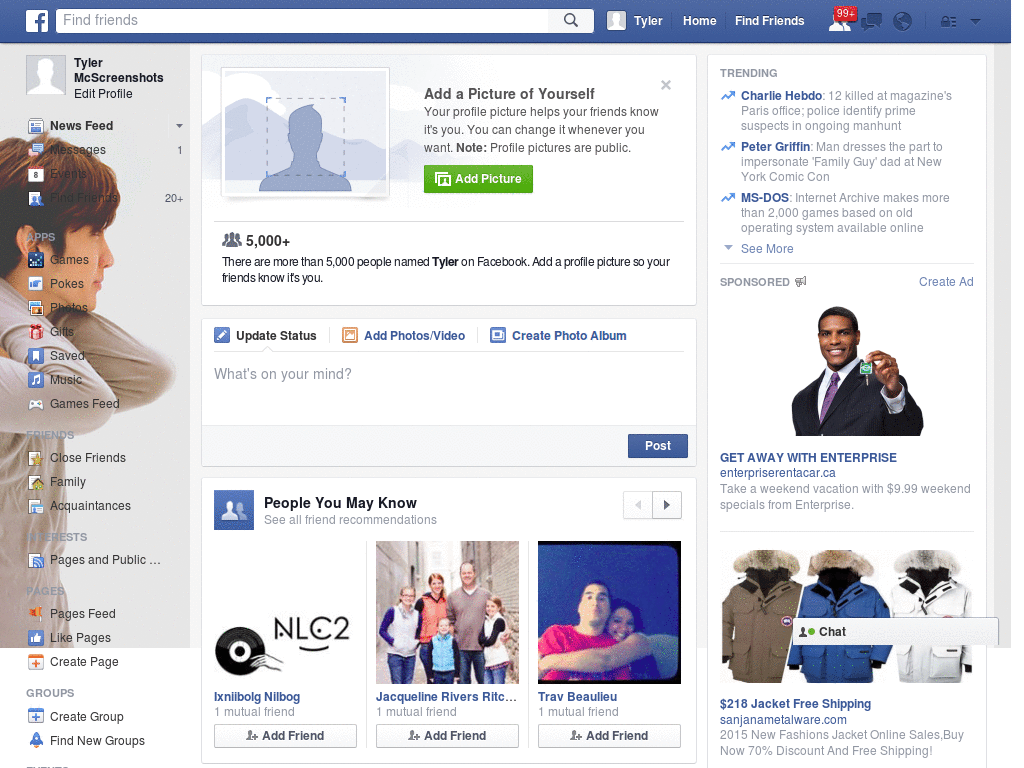Open friend requests icon with 99+ badge
This screenshot has height=768, width=1024.
pyautogui.click(x=840, y=21)
